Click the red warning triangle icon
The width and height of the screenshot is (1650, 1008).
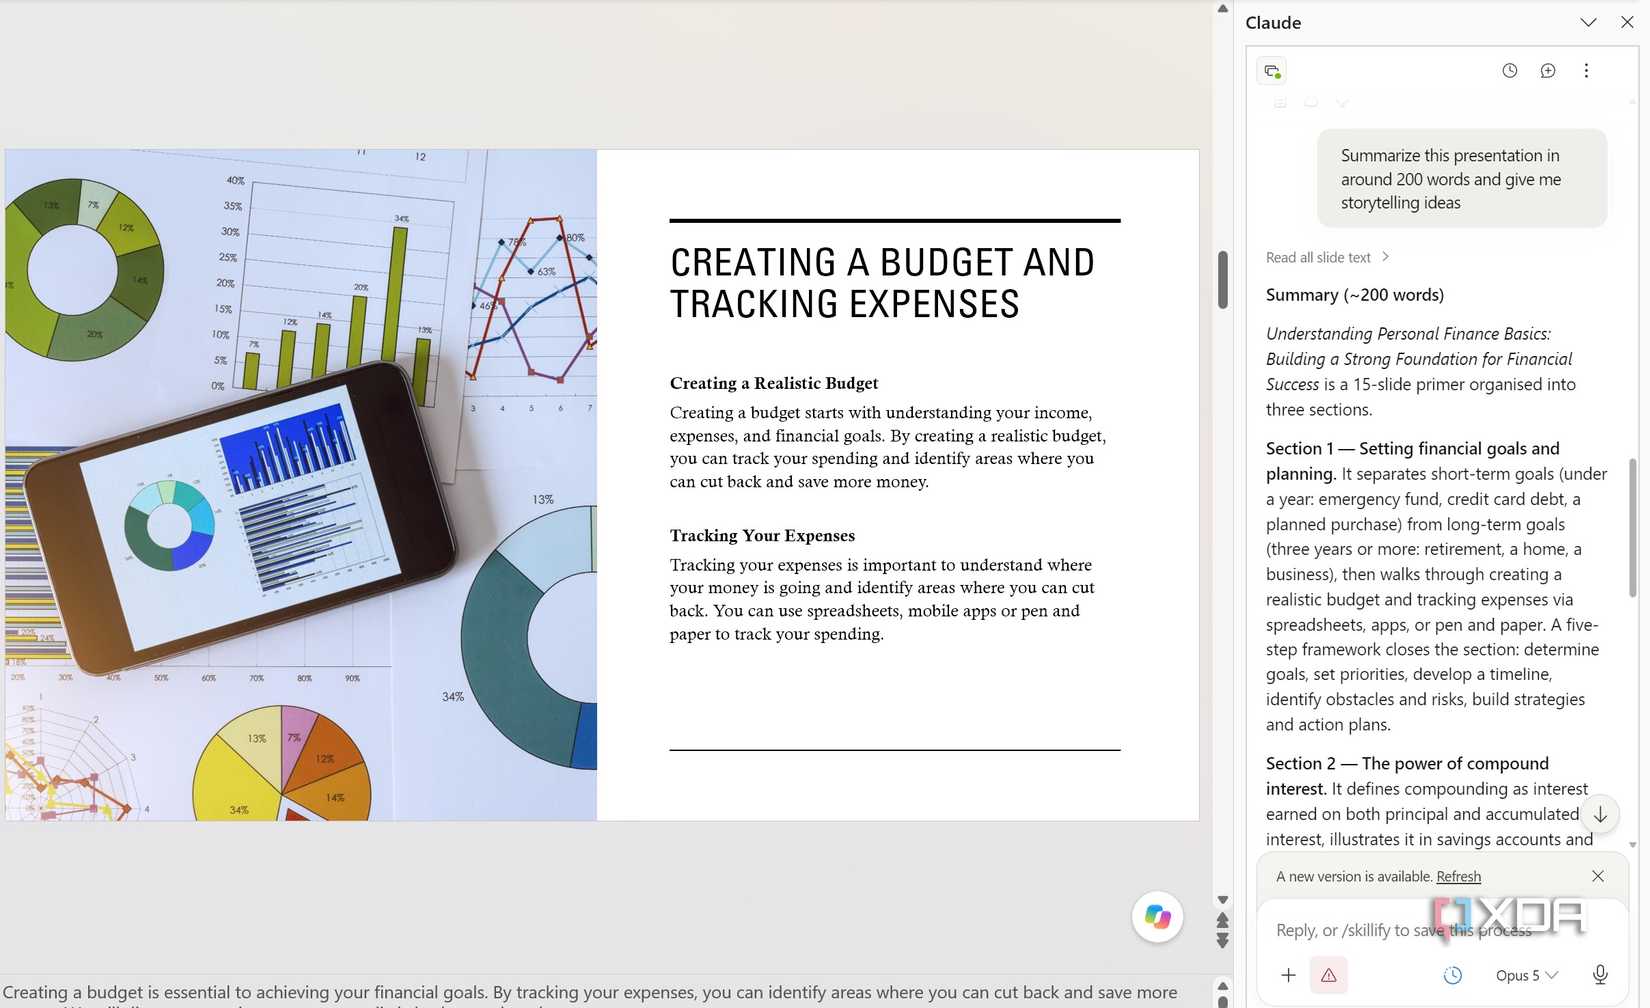point(1328,975)
